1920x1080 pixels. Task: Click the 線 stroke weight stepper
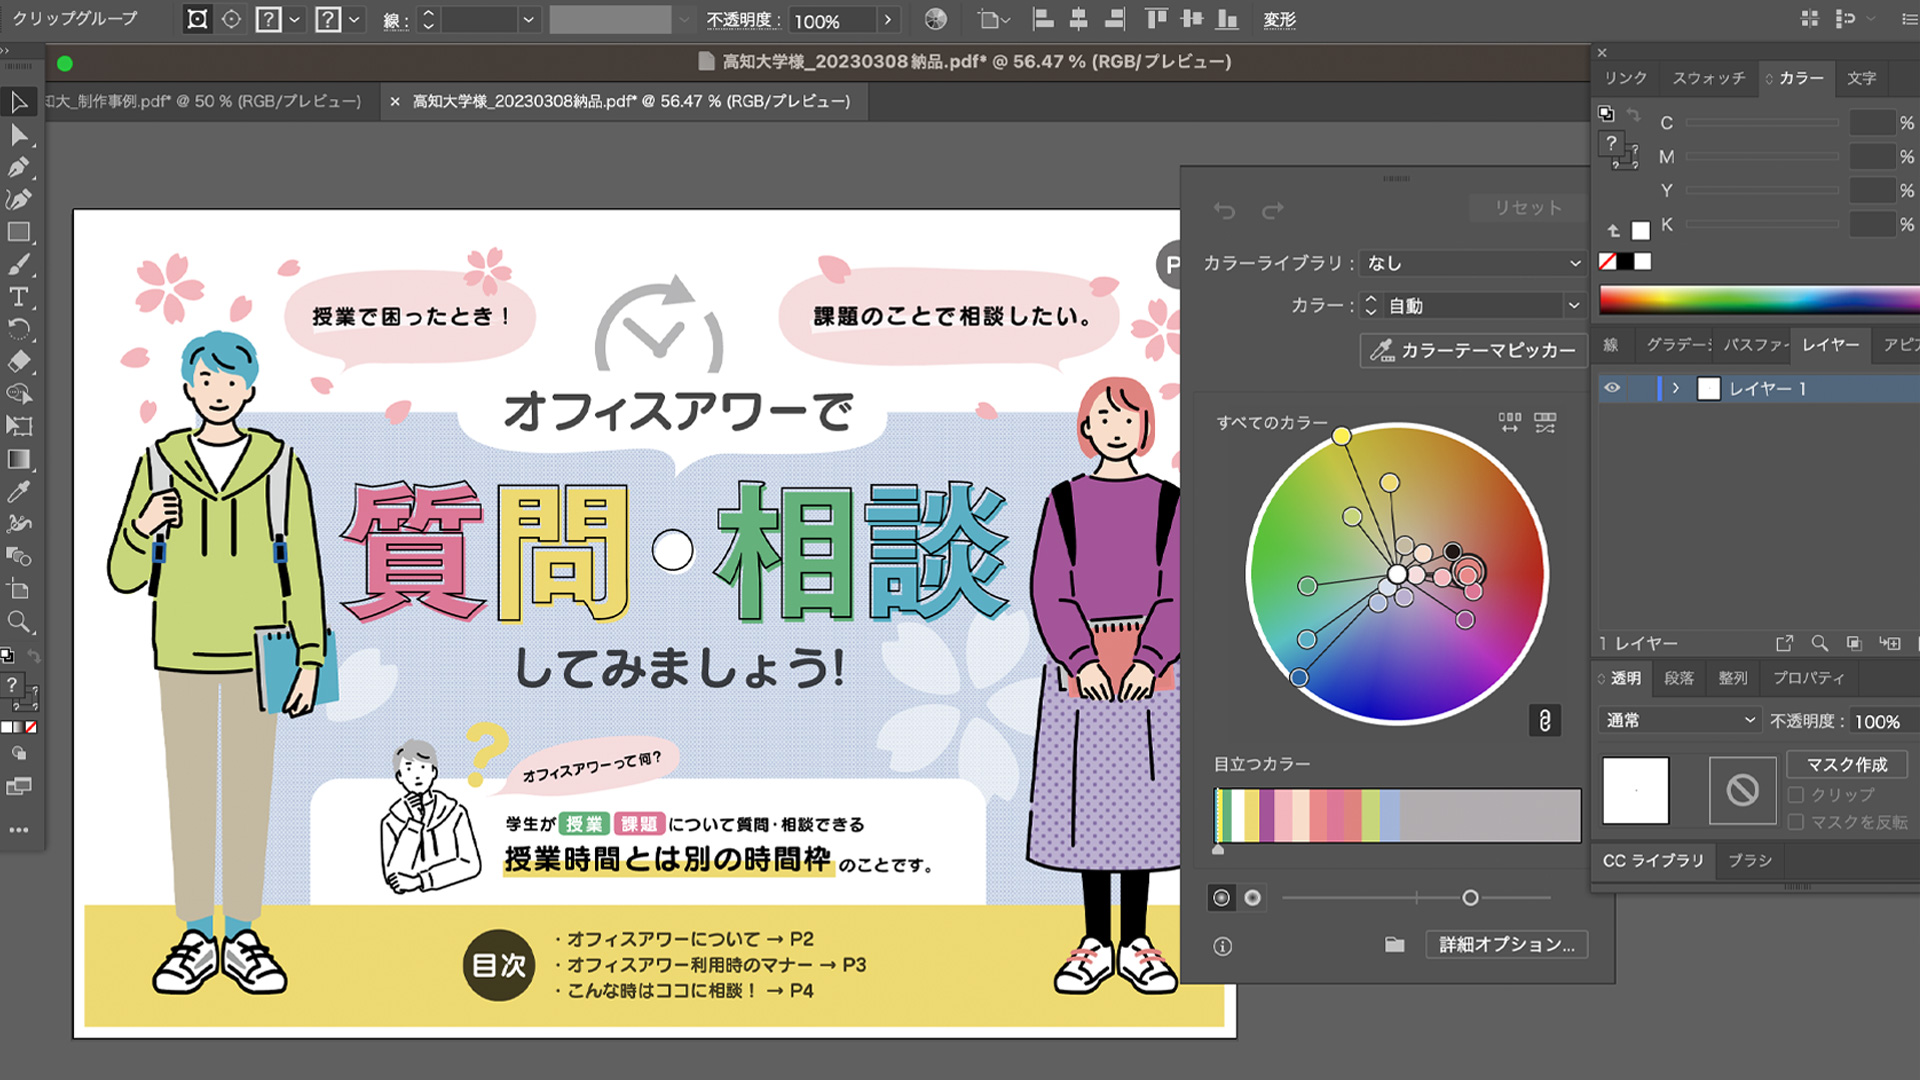click(x=428, y=20)
